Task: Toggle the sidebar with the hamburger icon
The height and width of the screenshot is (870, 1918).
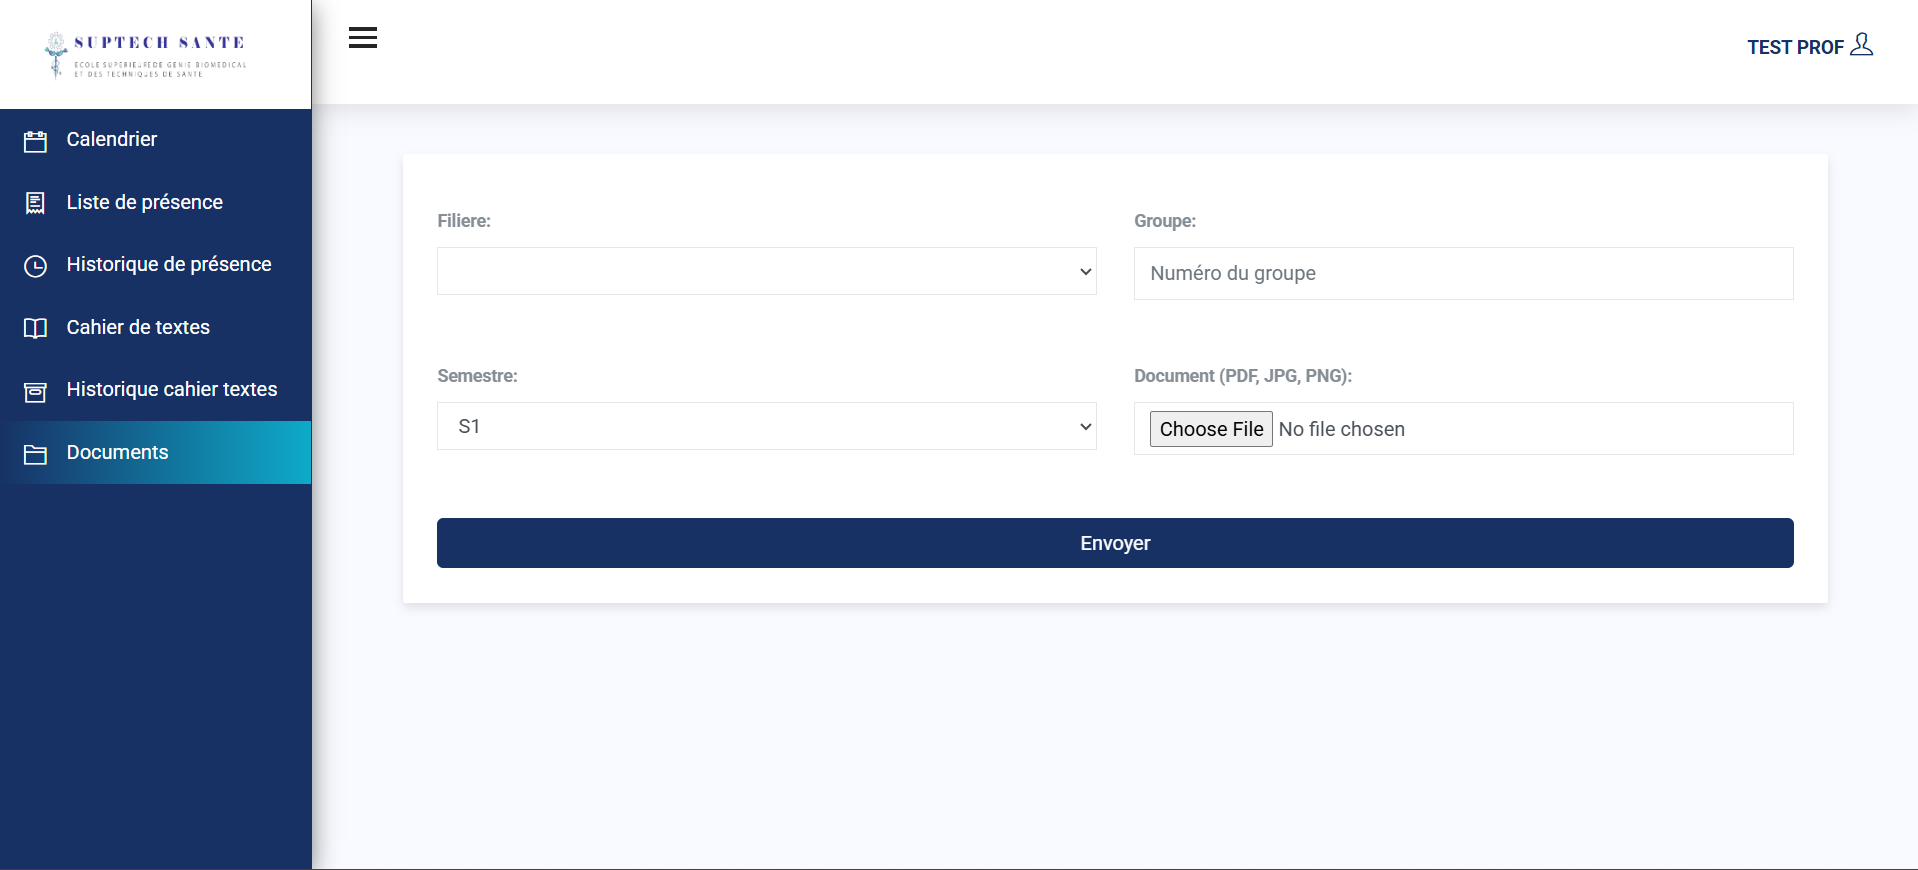Action: [x=363, y=38]
